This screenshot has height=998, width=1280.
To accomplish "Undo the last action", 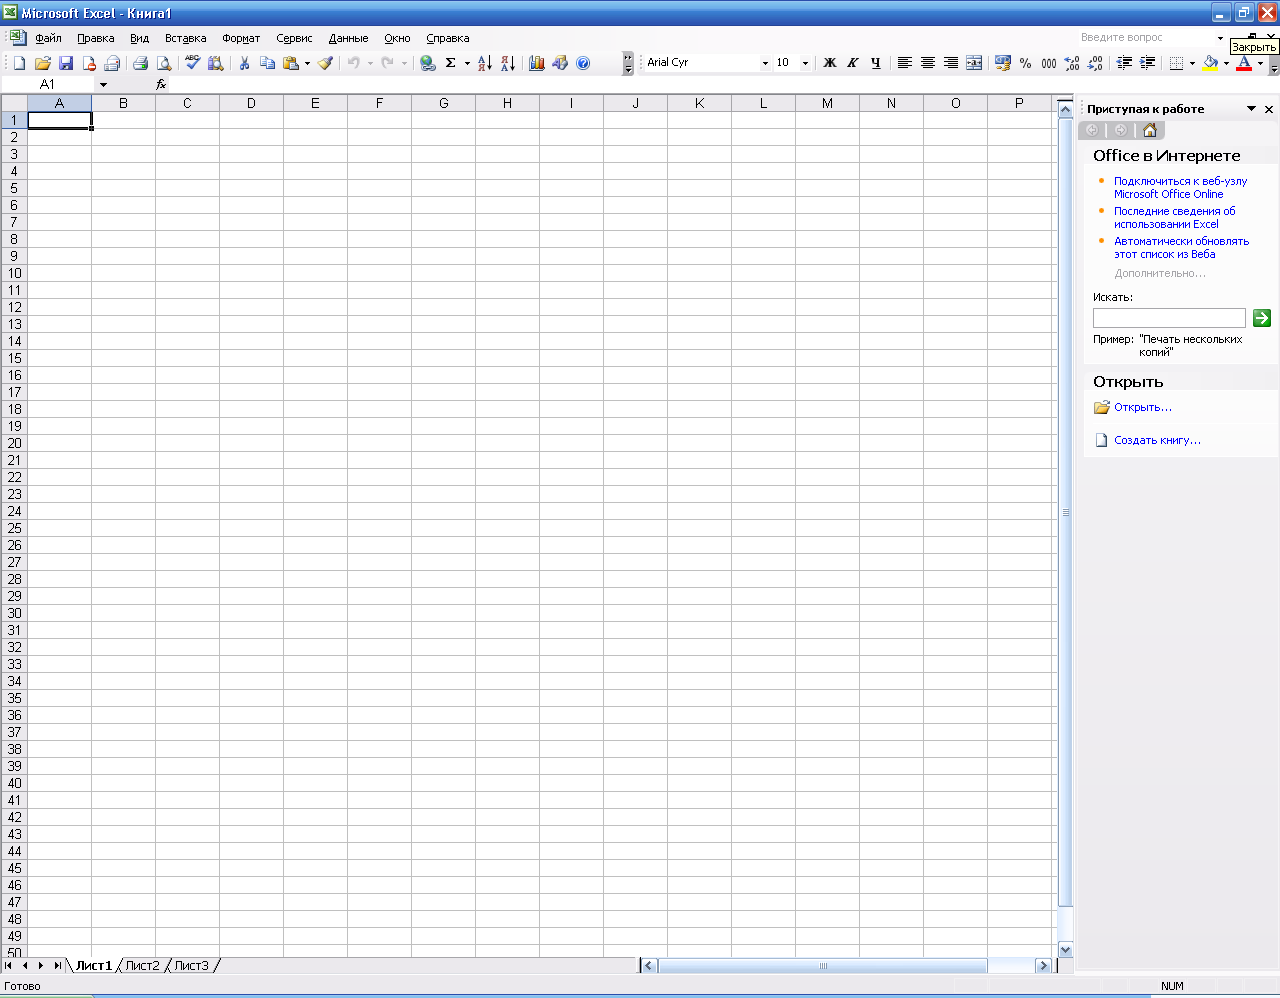I will tap(353, 63).
